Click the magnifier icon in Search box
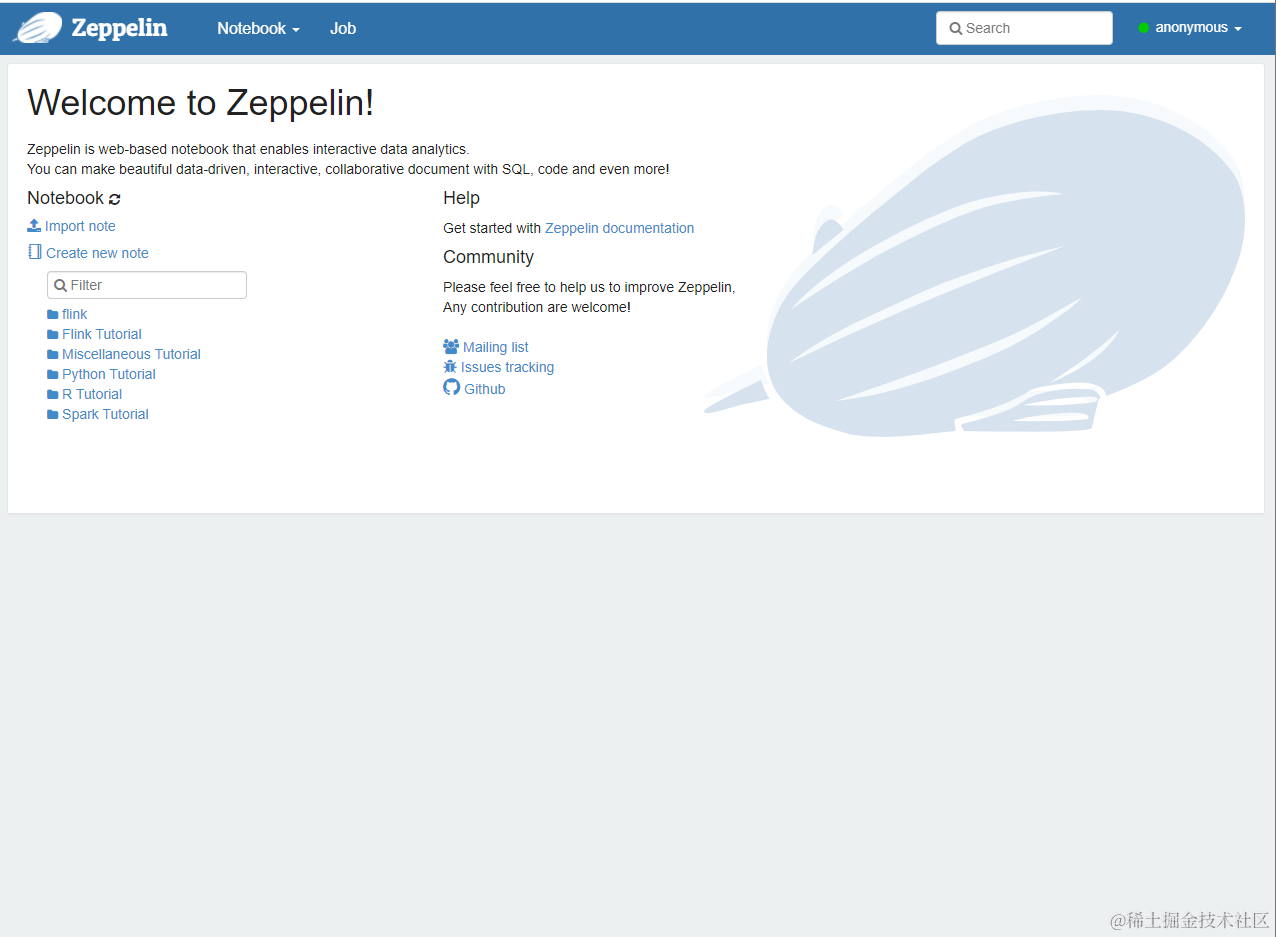The height and width of the screenshot is (937, 1276). (956, 28)
